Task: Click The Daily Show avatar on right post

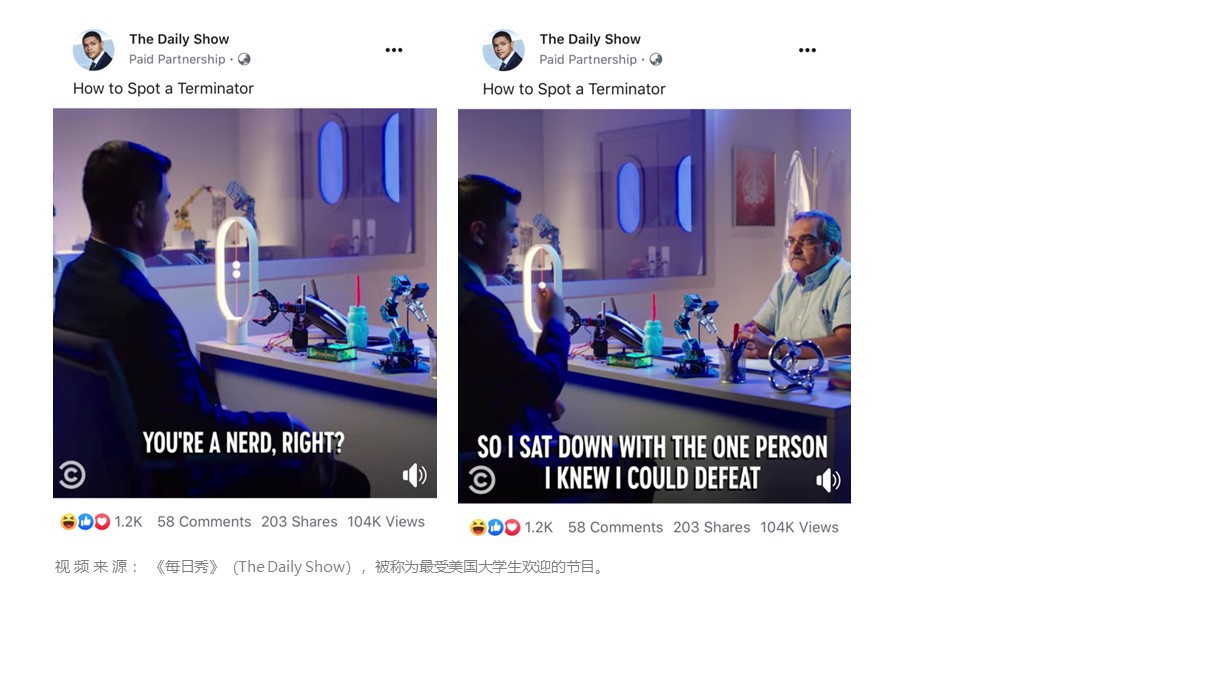Action: point(503,50)
